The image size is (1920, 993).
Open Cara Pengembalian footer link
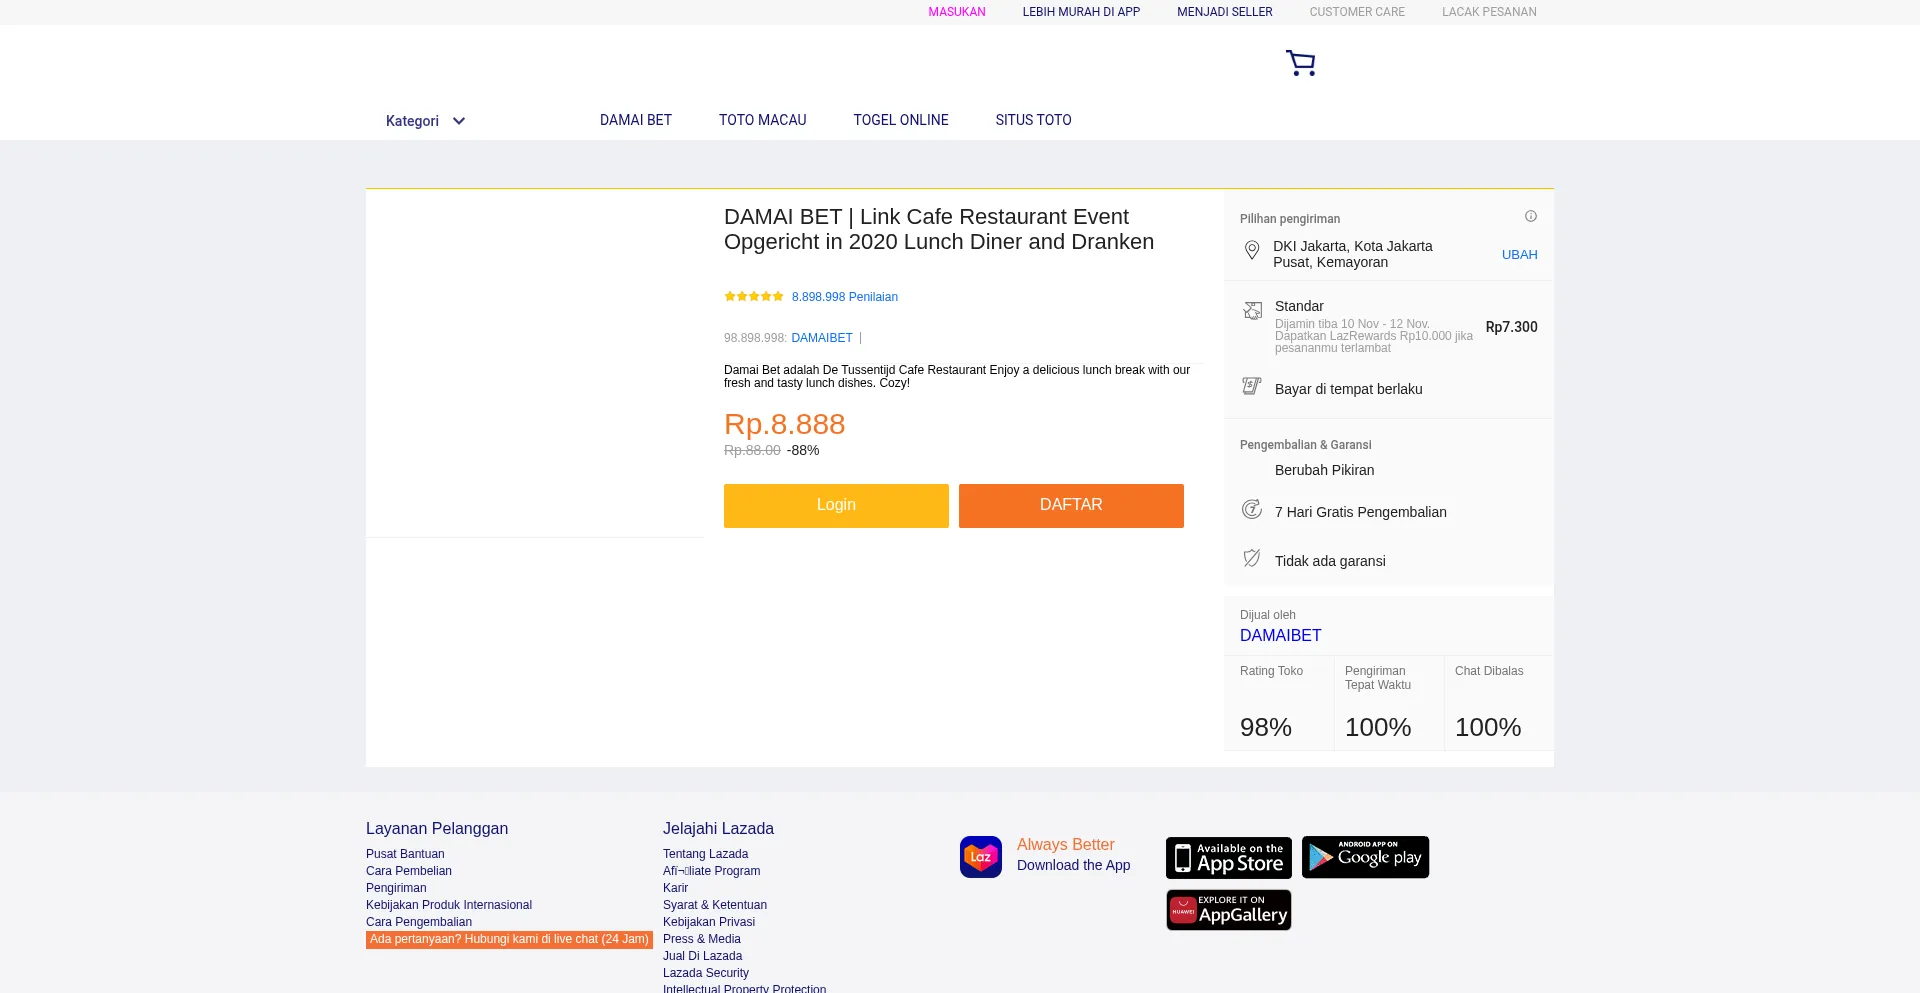(x=419, y=922)
